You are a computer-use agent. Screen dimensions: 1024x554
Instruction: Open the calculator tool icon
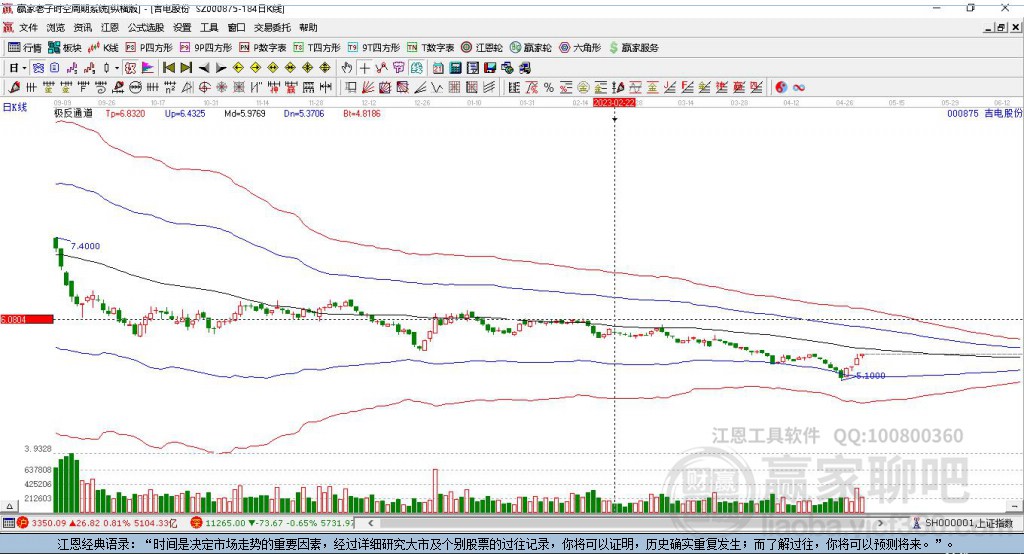click(455, 68)
